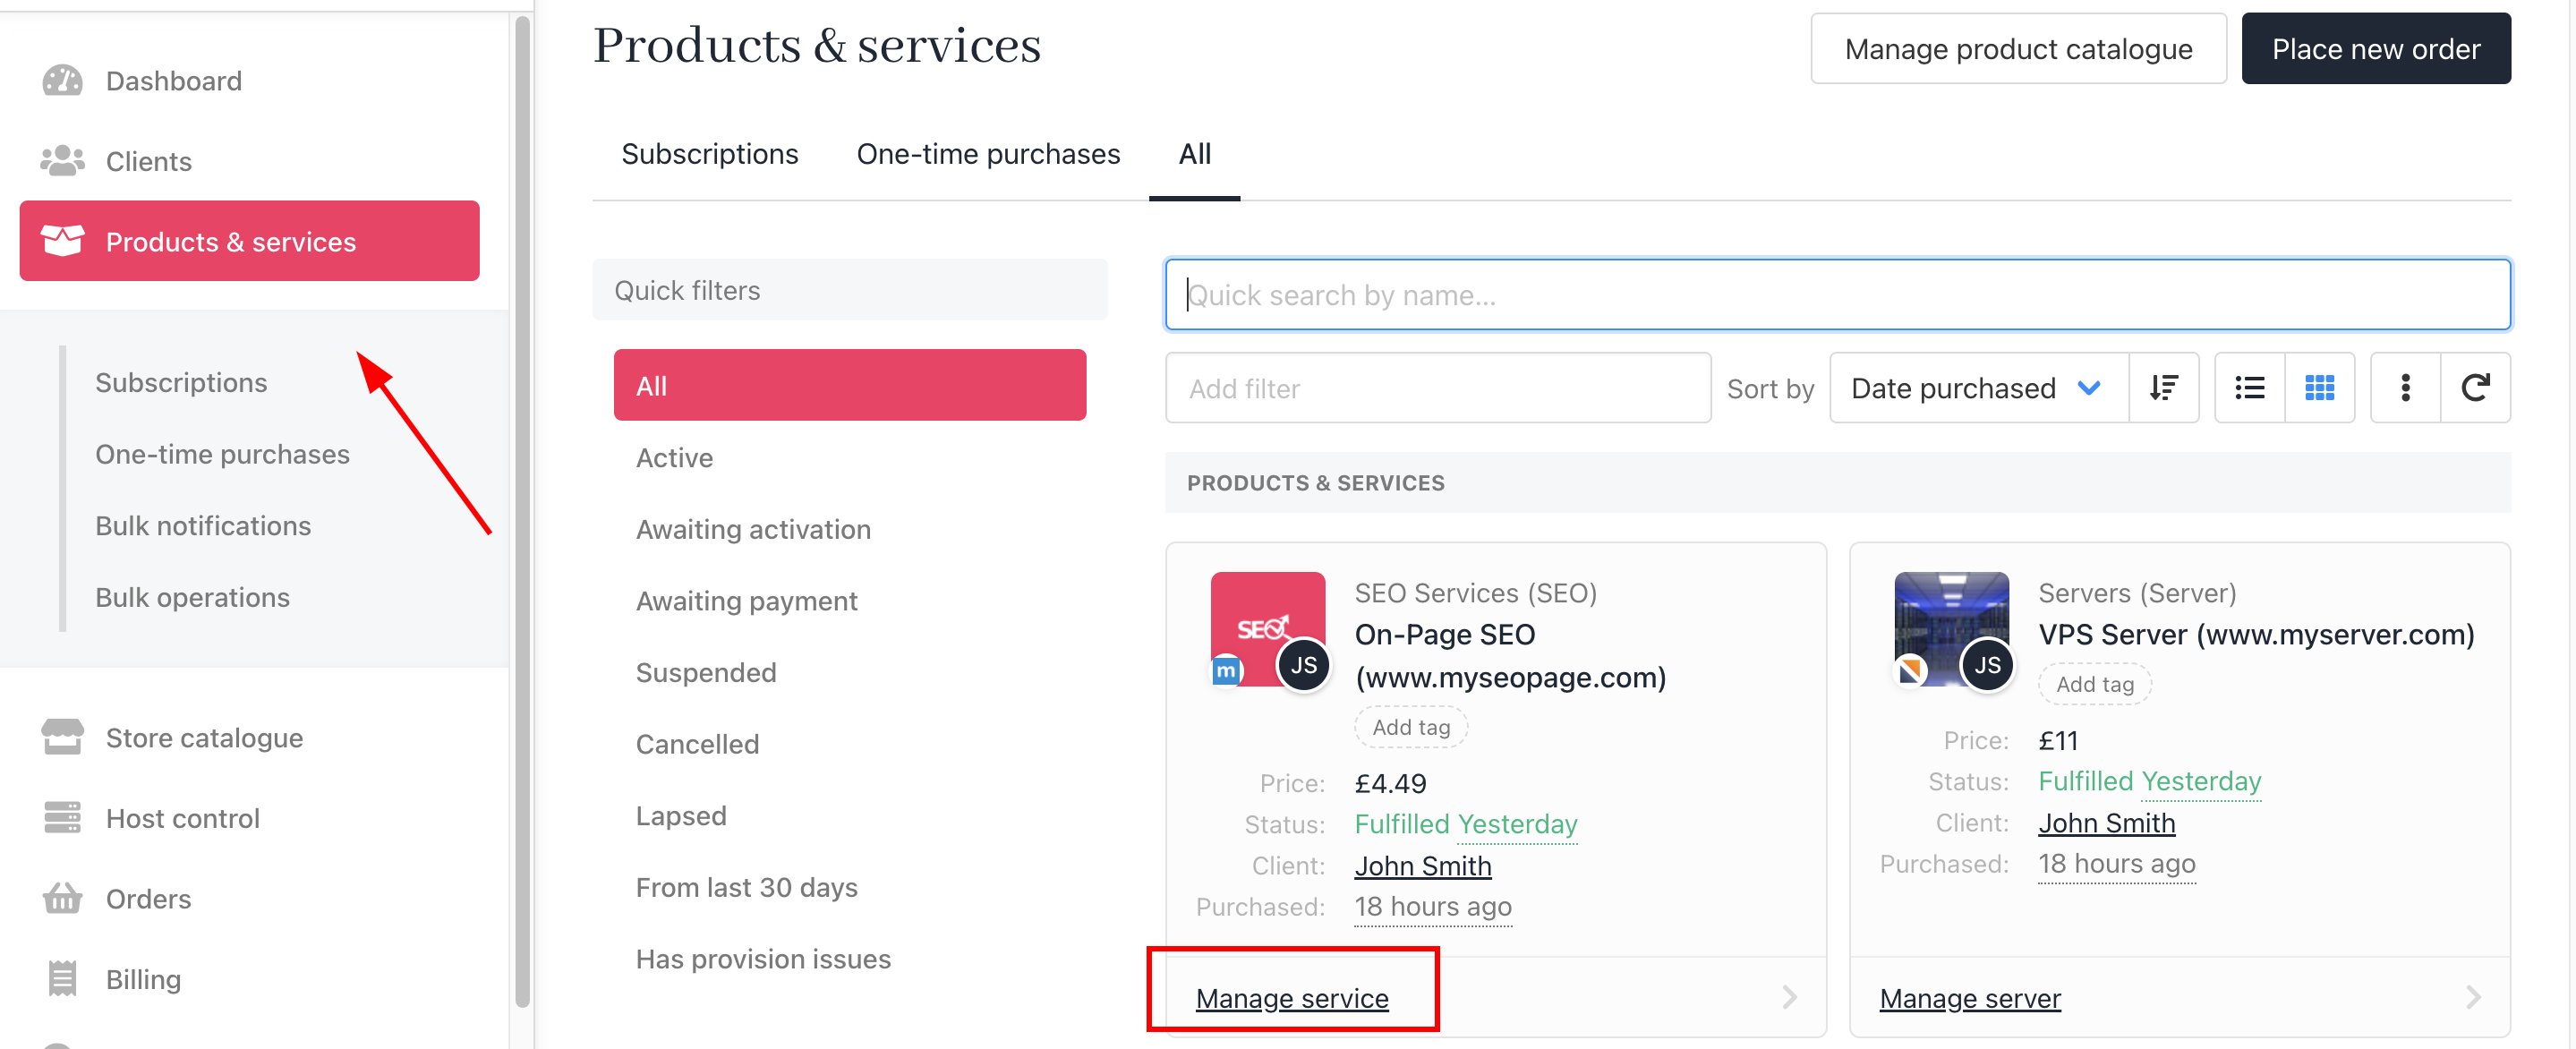The image size is (2576, 1049).
Task: Add tag to On-Page SEO service
Action: coord(1411,727)
